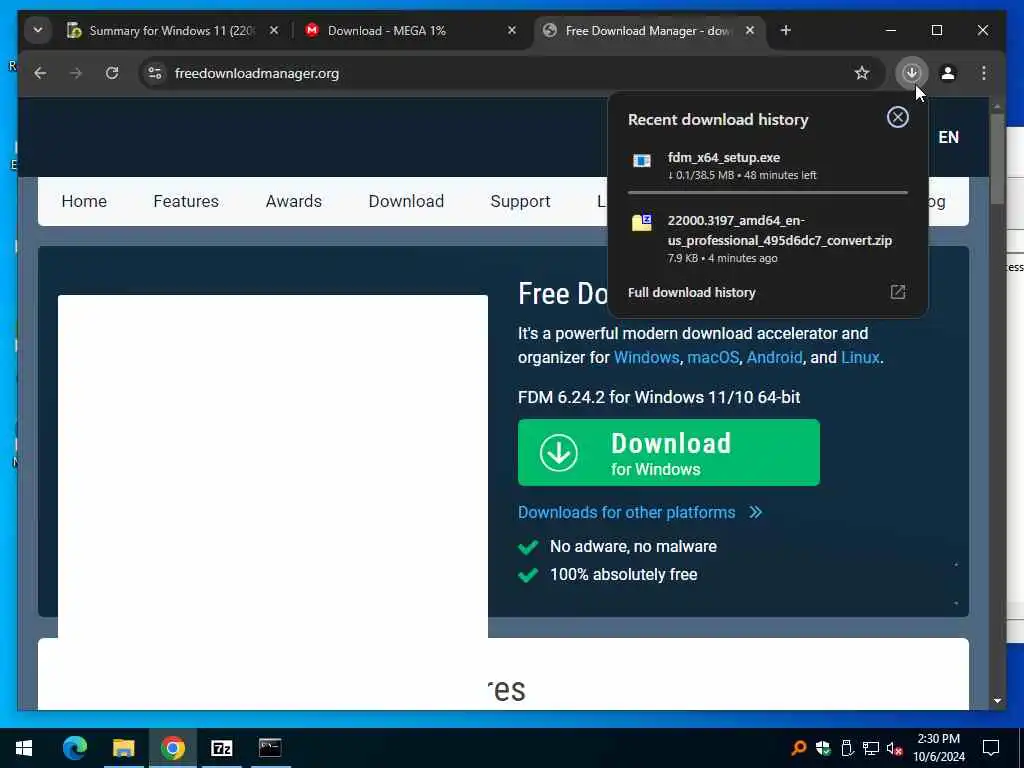Open the Download menu item
This screenshot has height=768, width=1024.
(406, 201)
